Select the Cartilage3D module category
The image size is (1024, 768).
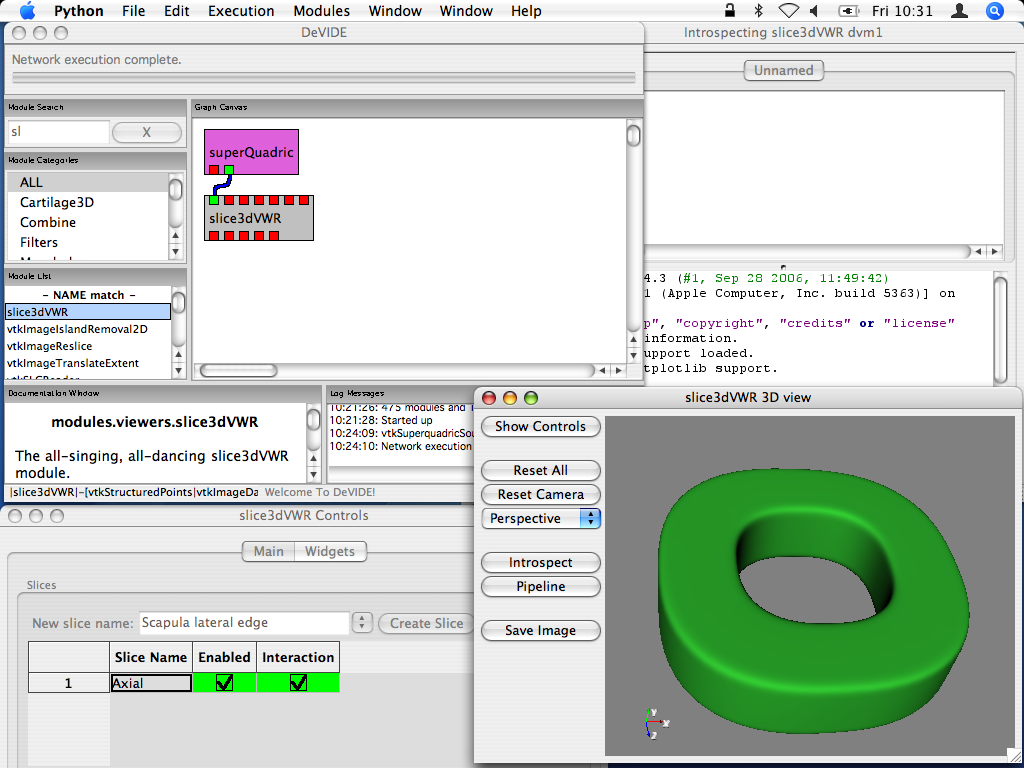[x=88, y=202]
